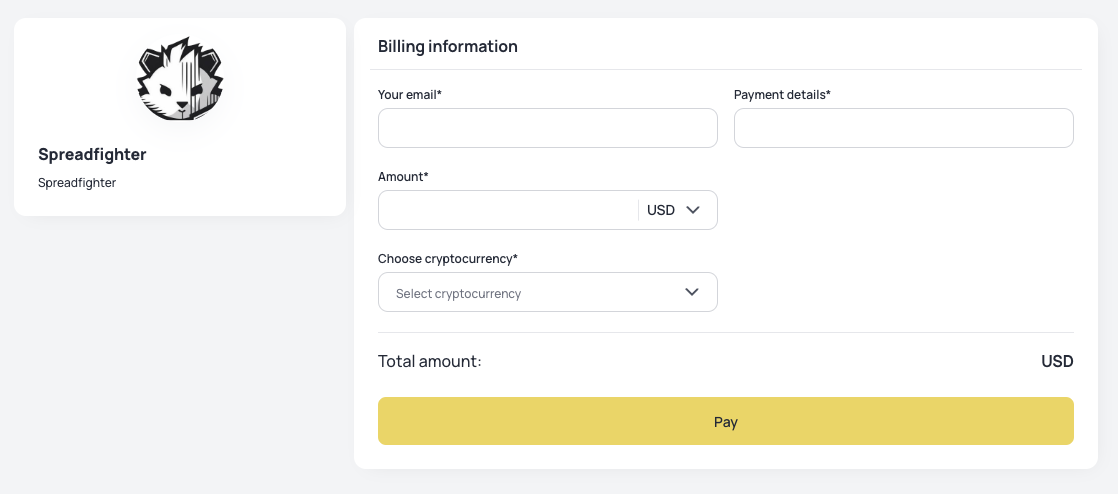Click the small Spreadfighter description text
Viewport: 1118px width, 494px height.
tap(77, 183)
